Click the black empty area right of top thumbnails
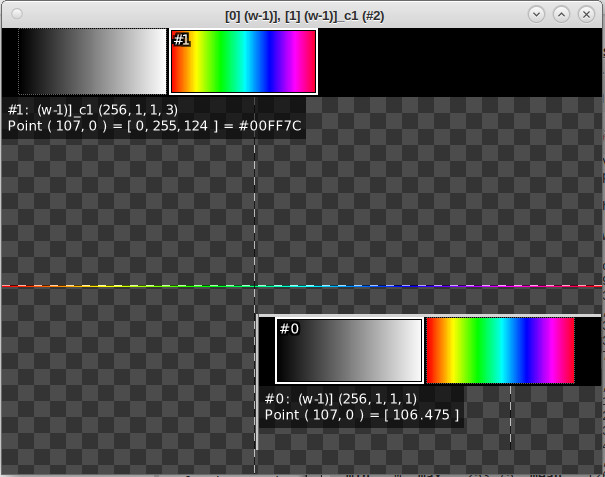605x477 pixels. point(460,61)
